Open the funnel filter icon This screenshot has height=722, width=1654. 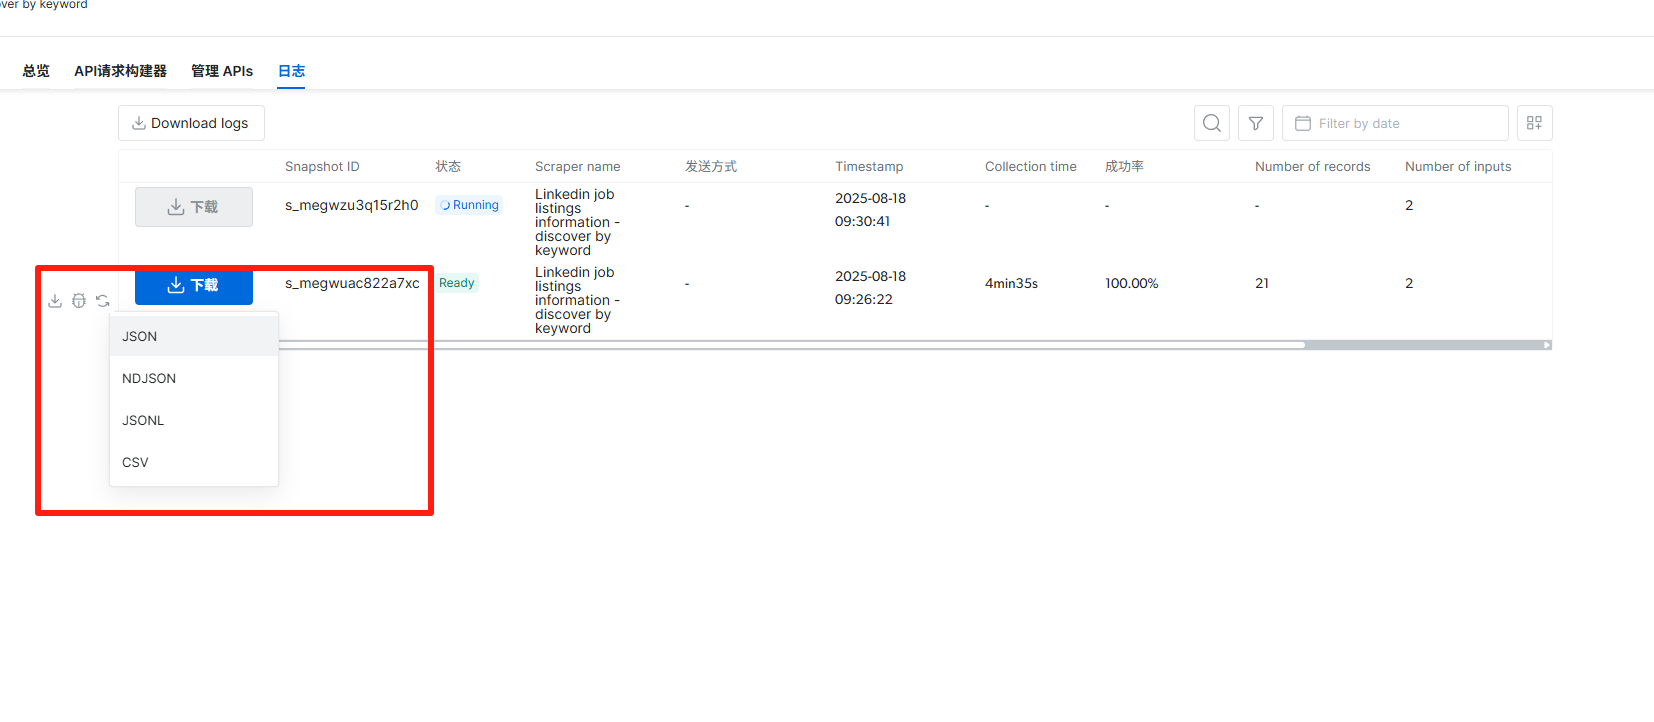(1256, 123)
